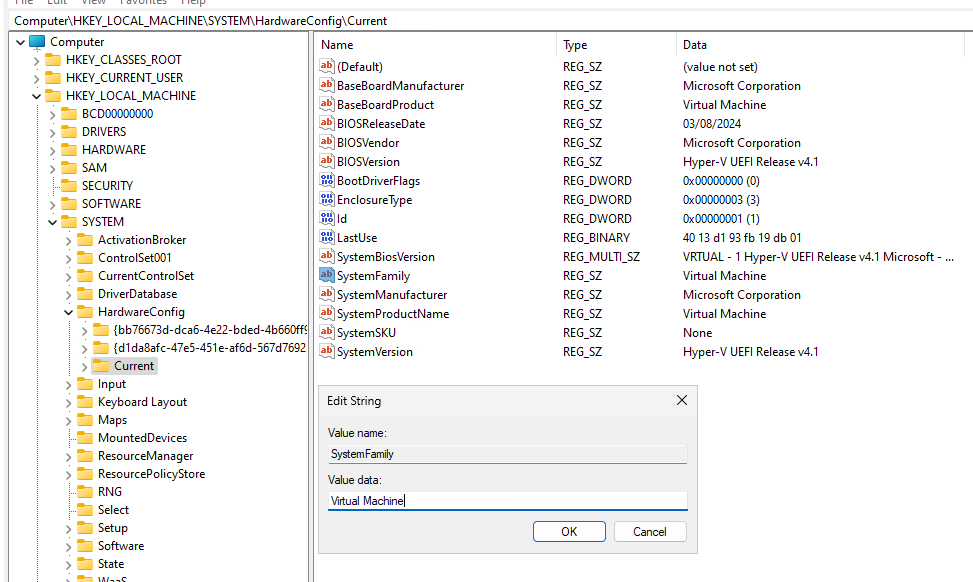973x582 pixels.
Task: Click the binary icon for the Id value
Action: 326,218
